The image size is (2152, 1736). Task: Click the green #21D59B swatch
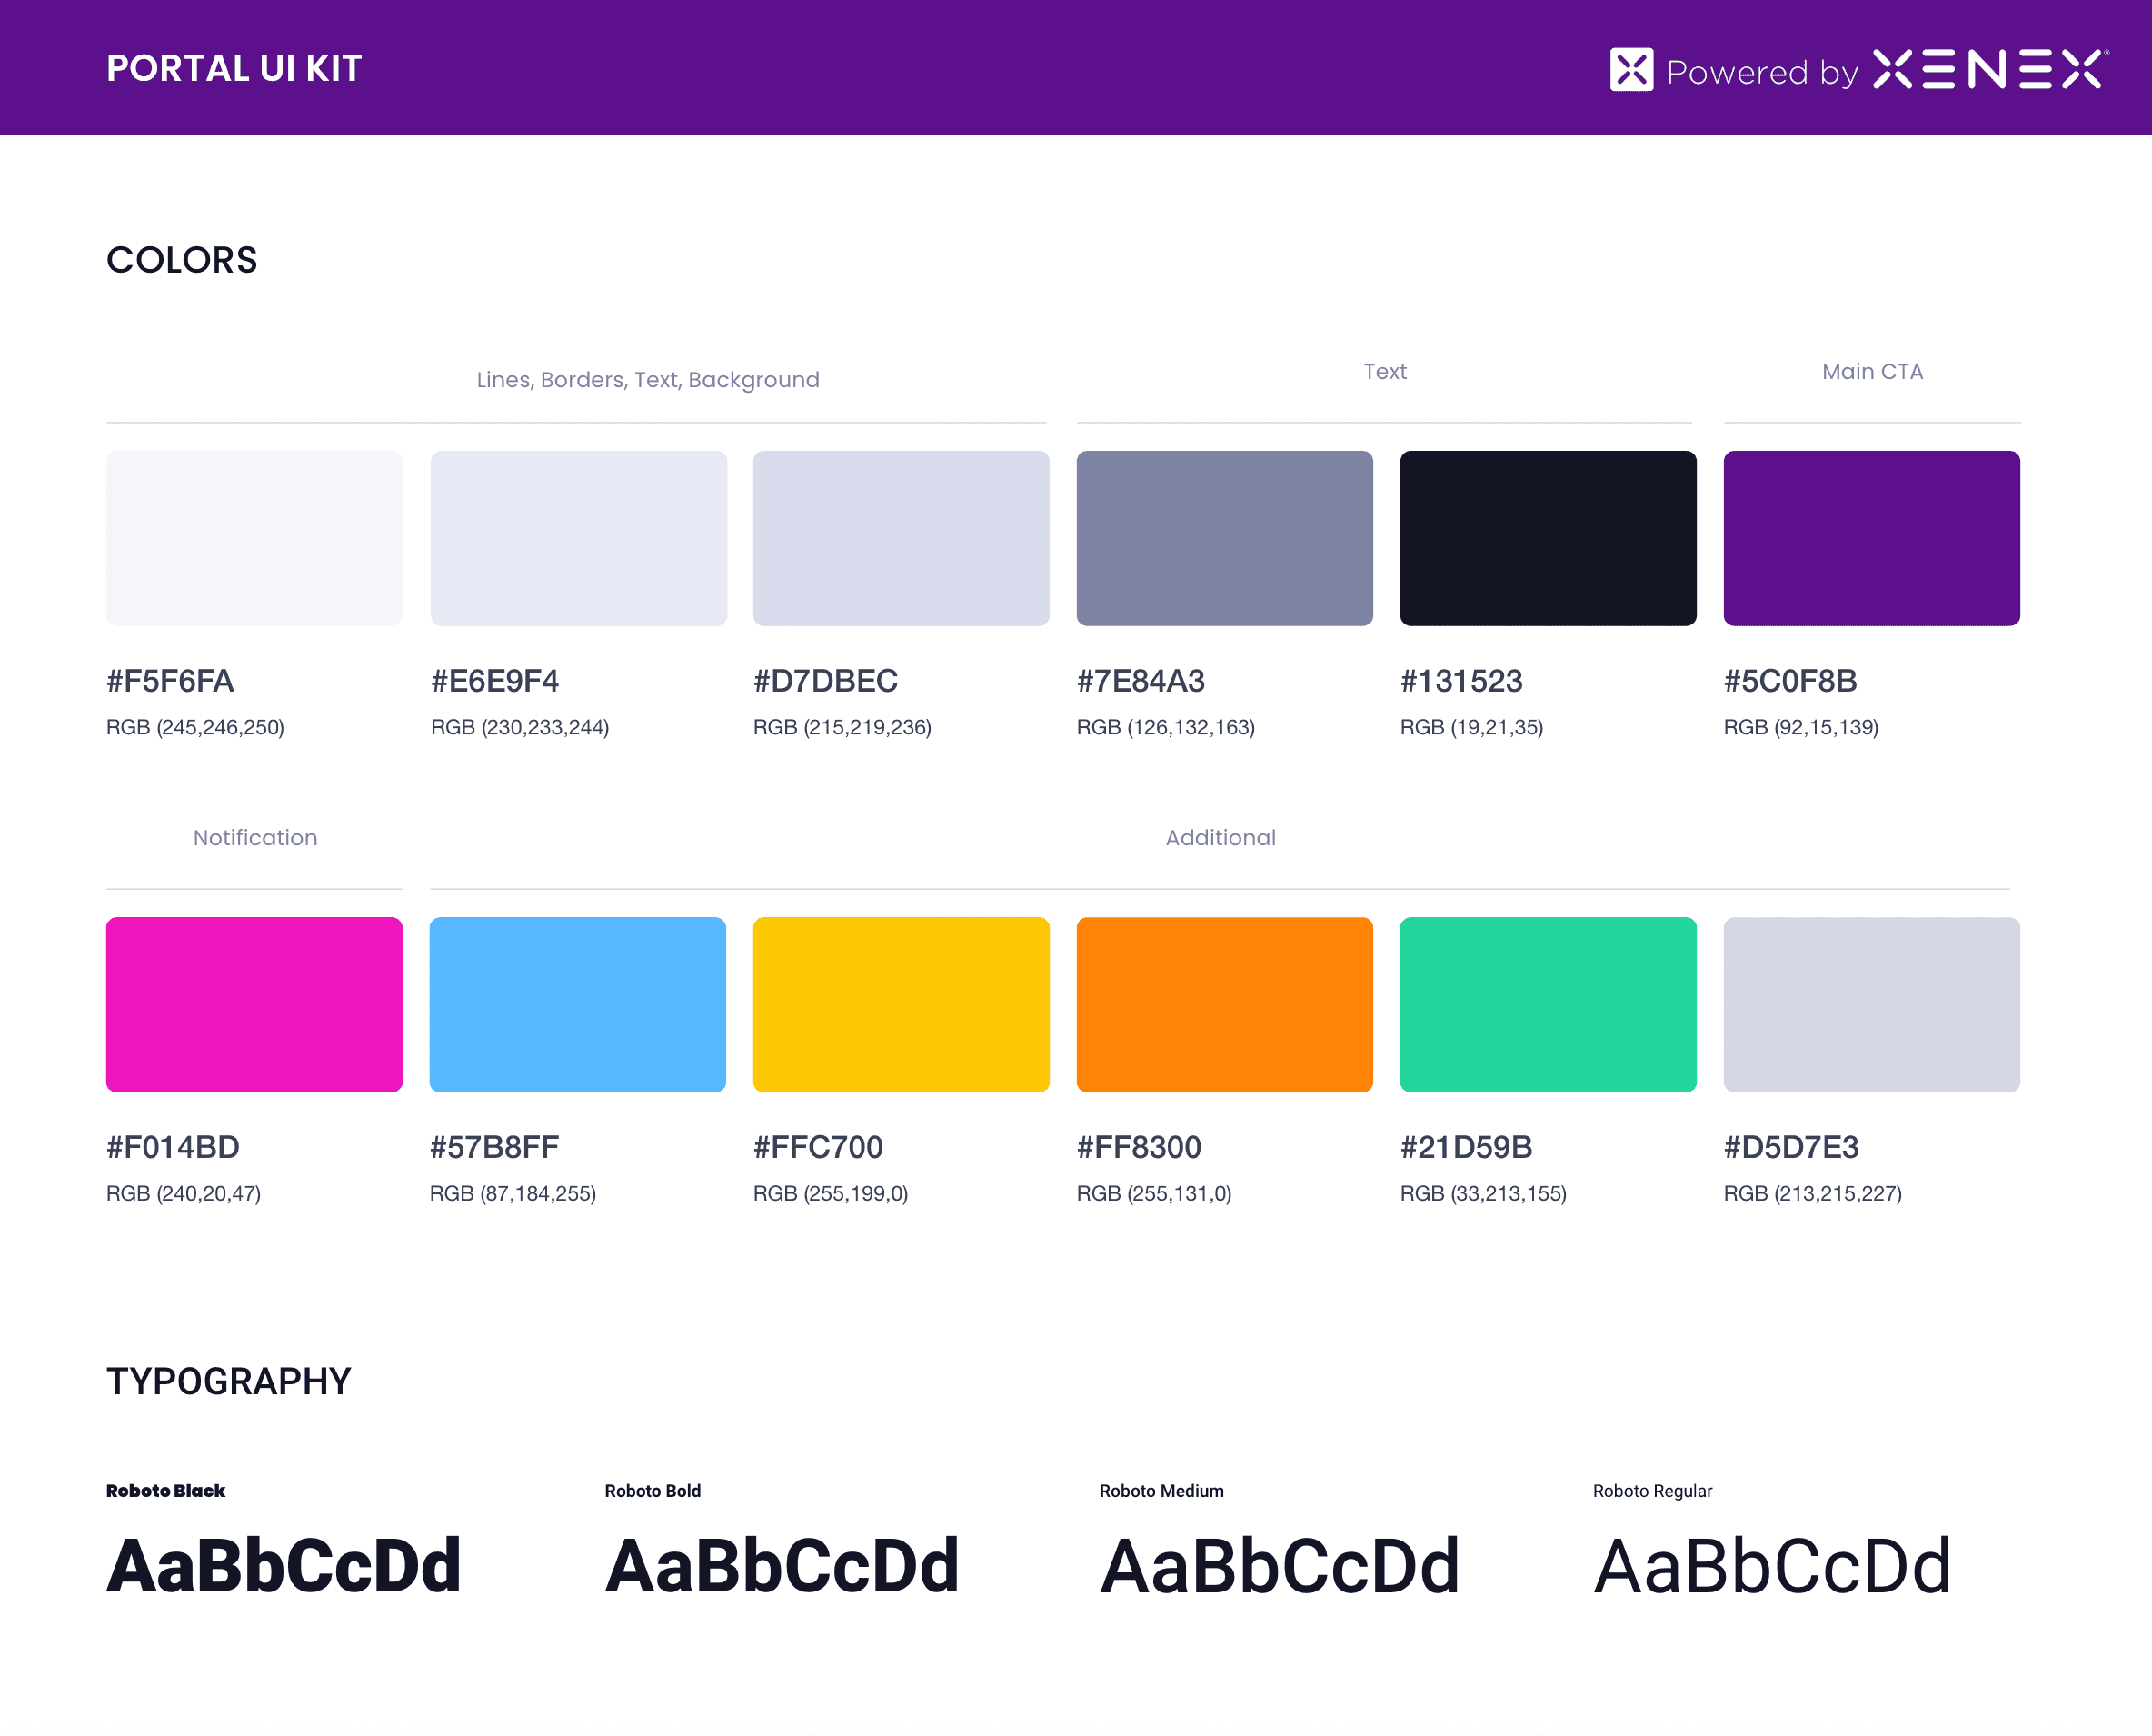coord(1547,1004)
